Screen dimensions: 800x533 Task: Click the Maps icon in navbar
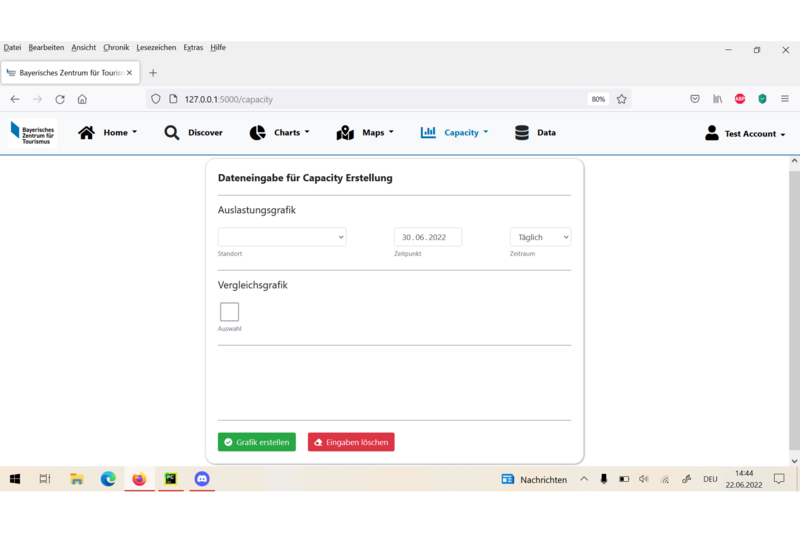pos(345,133)
